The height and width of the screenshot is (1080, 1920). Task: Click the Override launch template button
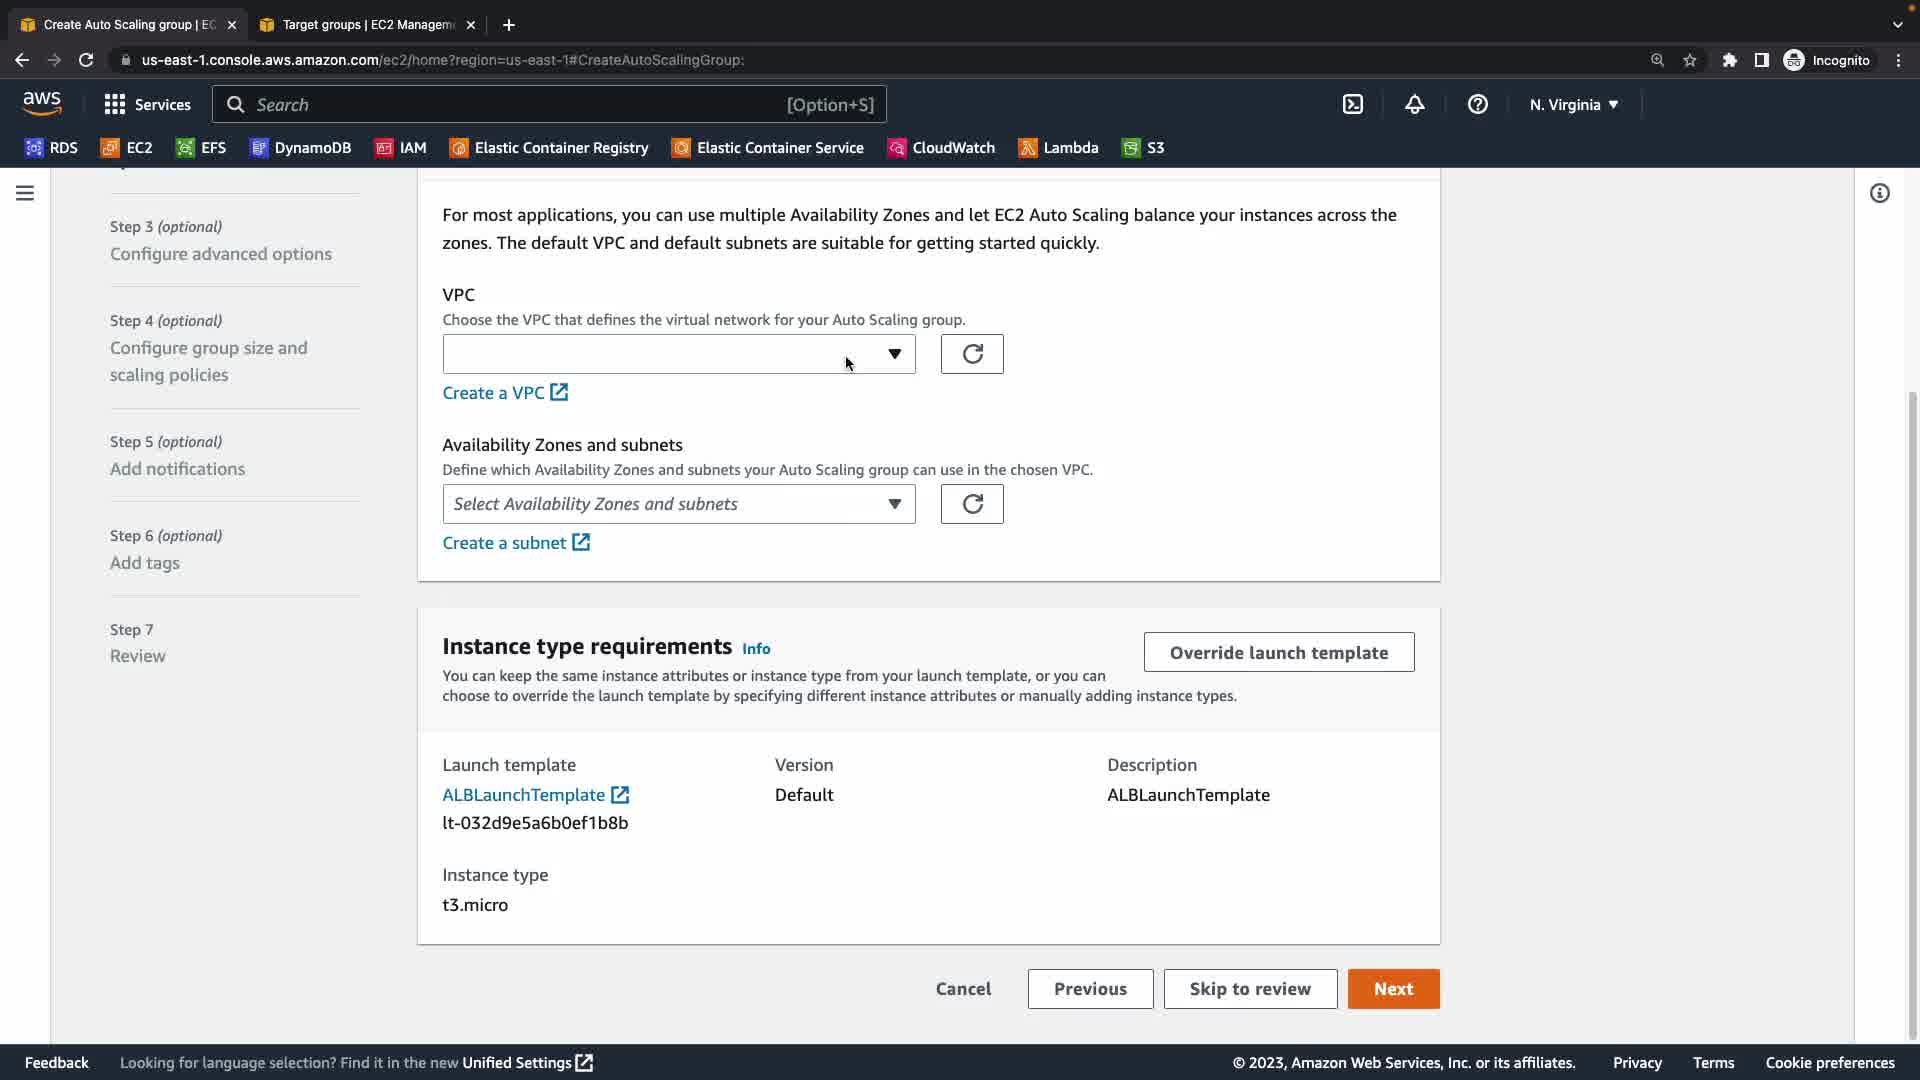point(1278,653)
